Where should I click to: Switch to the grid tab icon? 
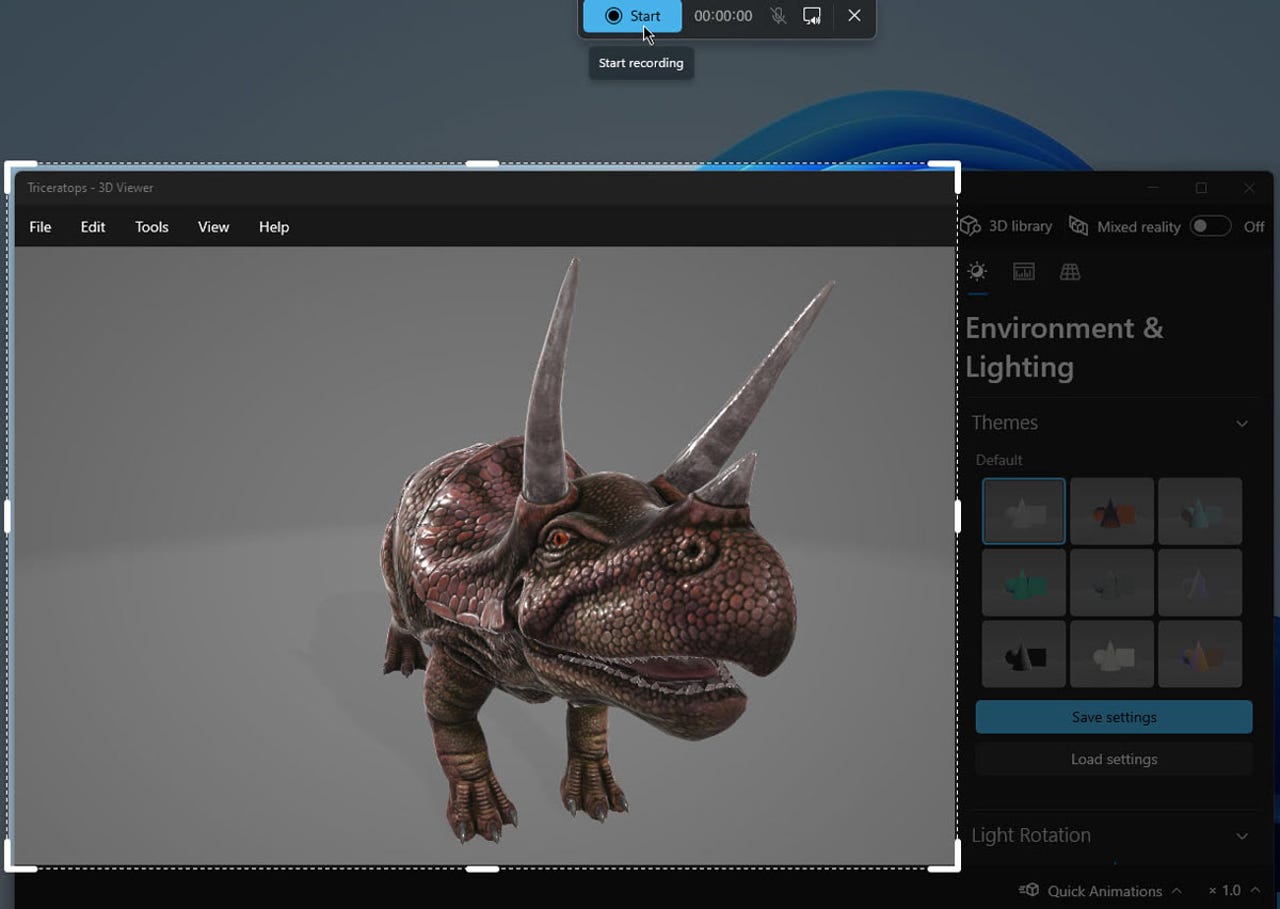point(1070,272)
